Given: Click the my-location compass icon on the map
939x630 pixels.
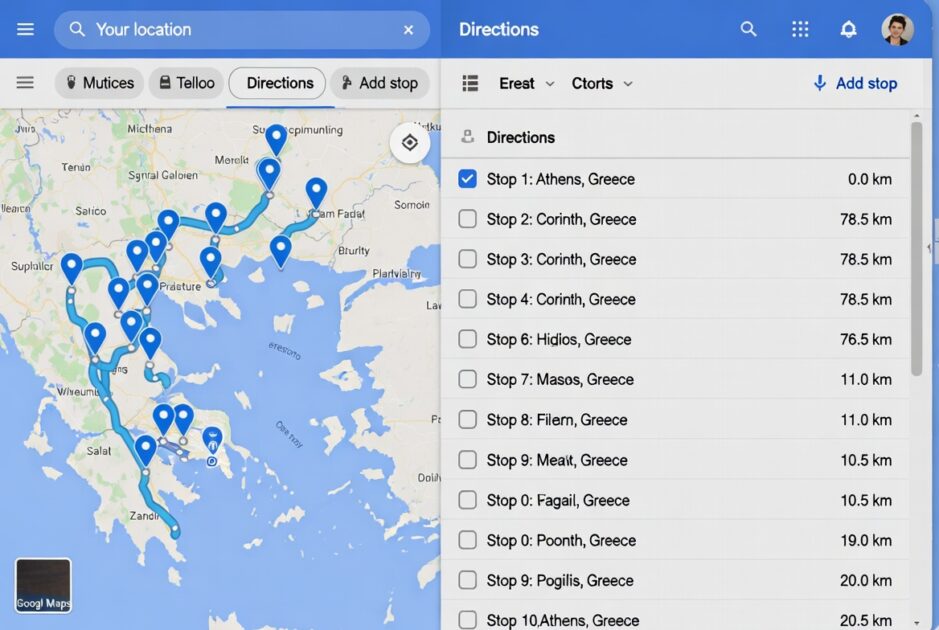Looking at the screenshot, I should 409,142.
